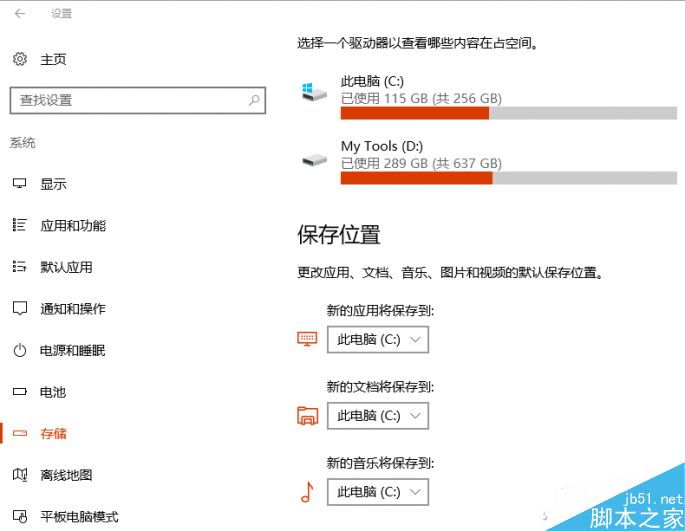
Task: Open 平板电脑模式 settings
Action: click(79, 517)
